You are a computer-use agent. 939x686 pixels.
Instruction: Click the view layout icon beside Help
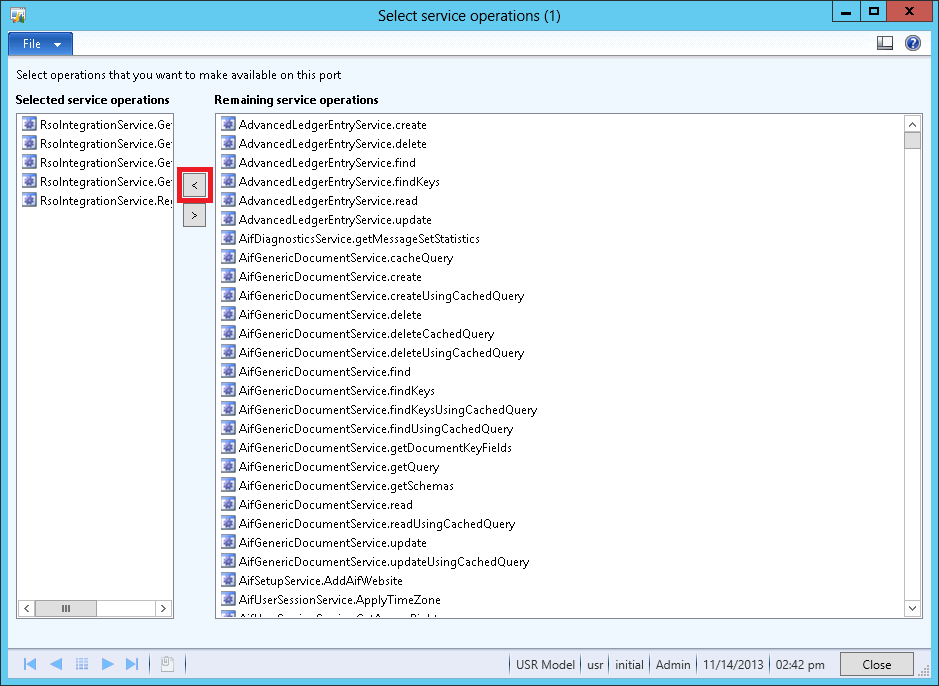point(884,44)
